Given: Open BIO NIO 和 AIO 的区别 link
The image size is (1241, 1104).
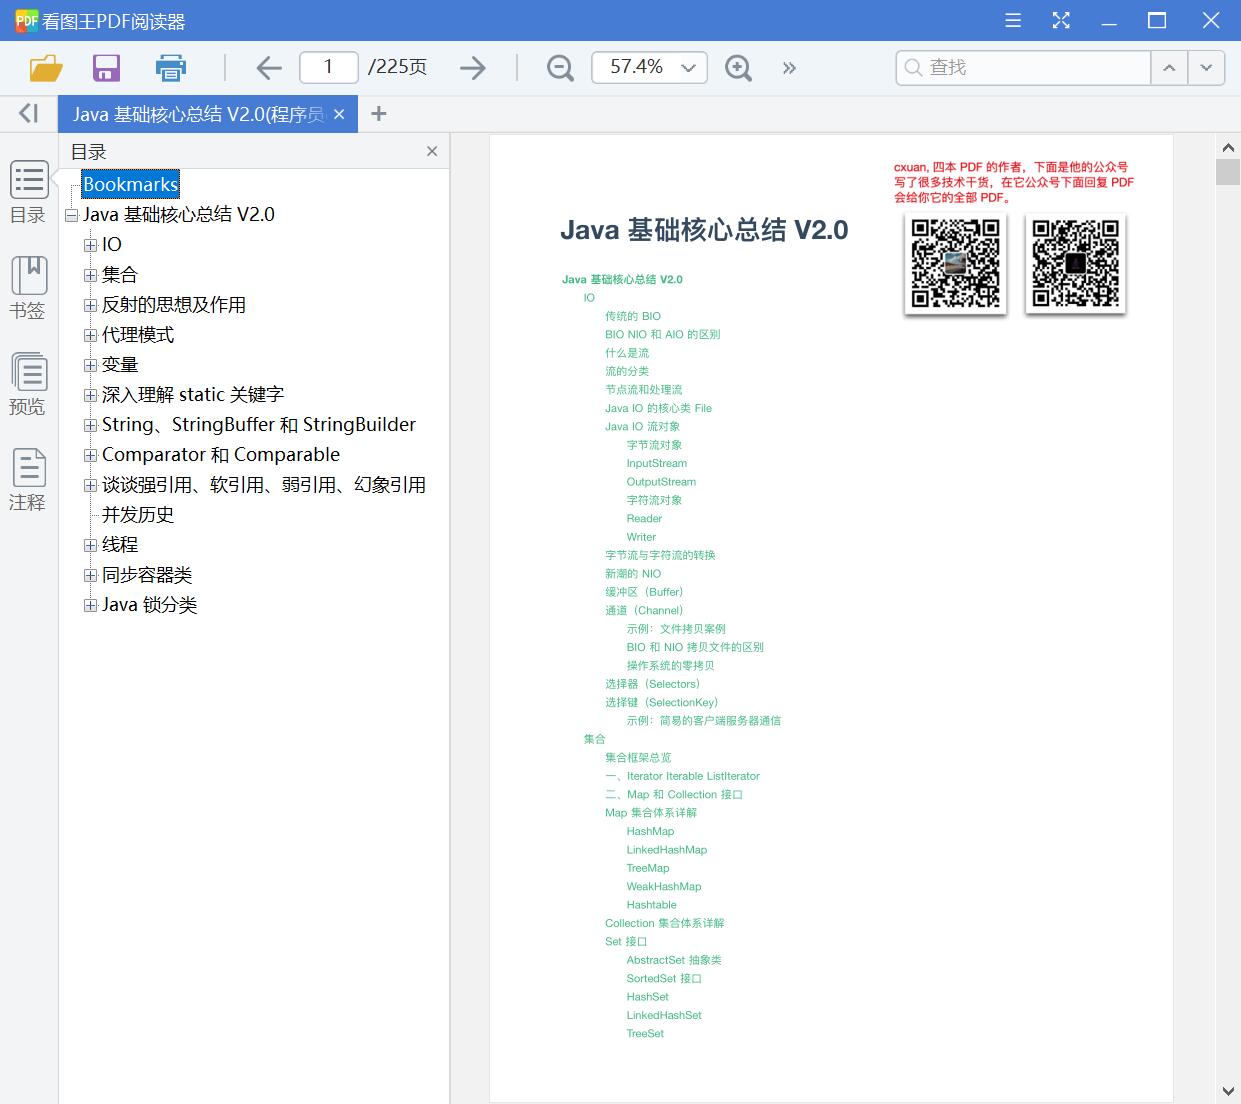Looking at the screenshot, I should (x=662, y=334).
